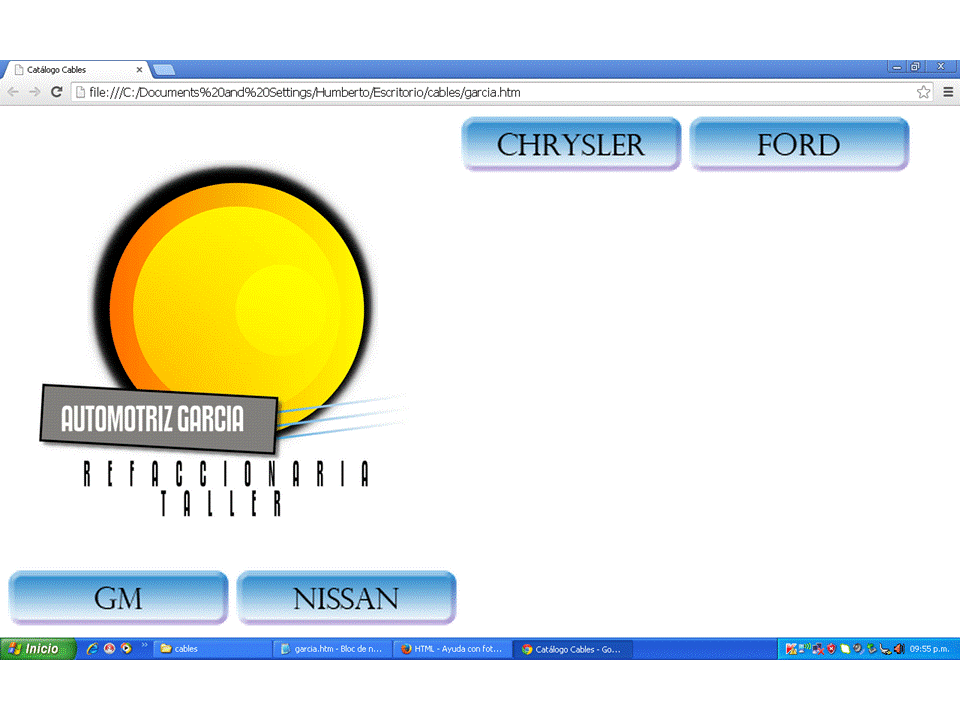The width and height of the screenshot is (960, 720).
Task: Open the red security shield tray icon
Action: click(x=831, y=648)
